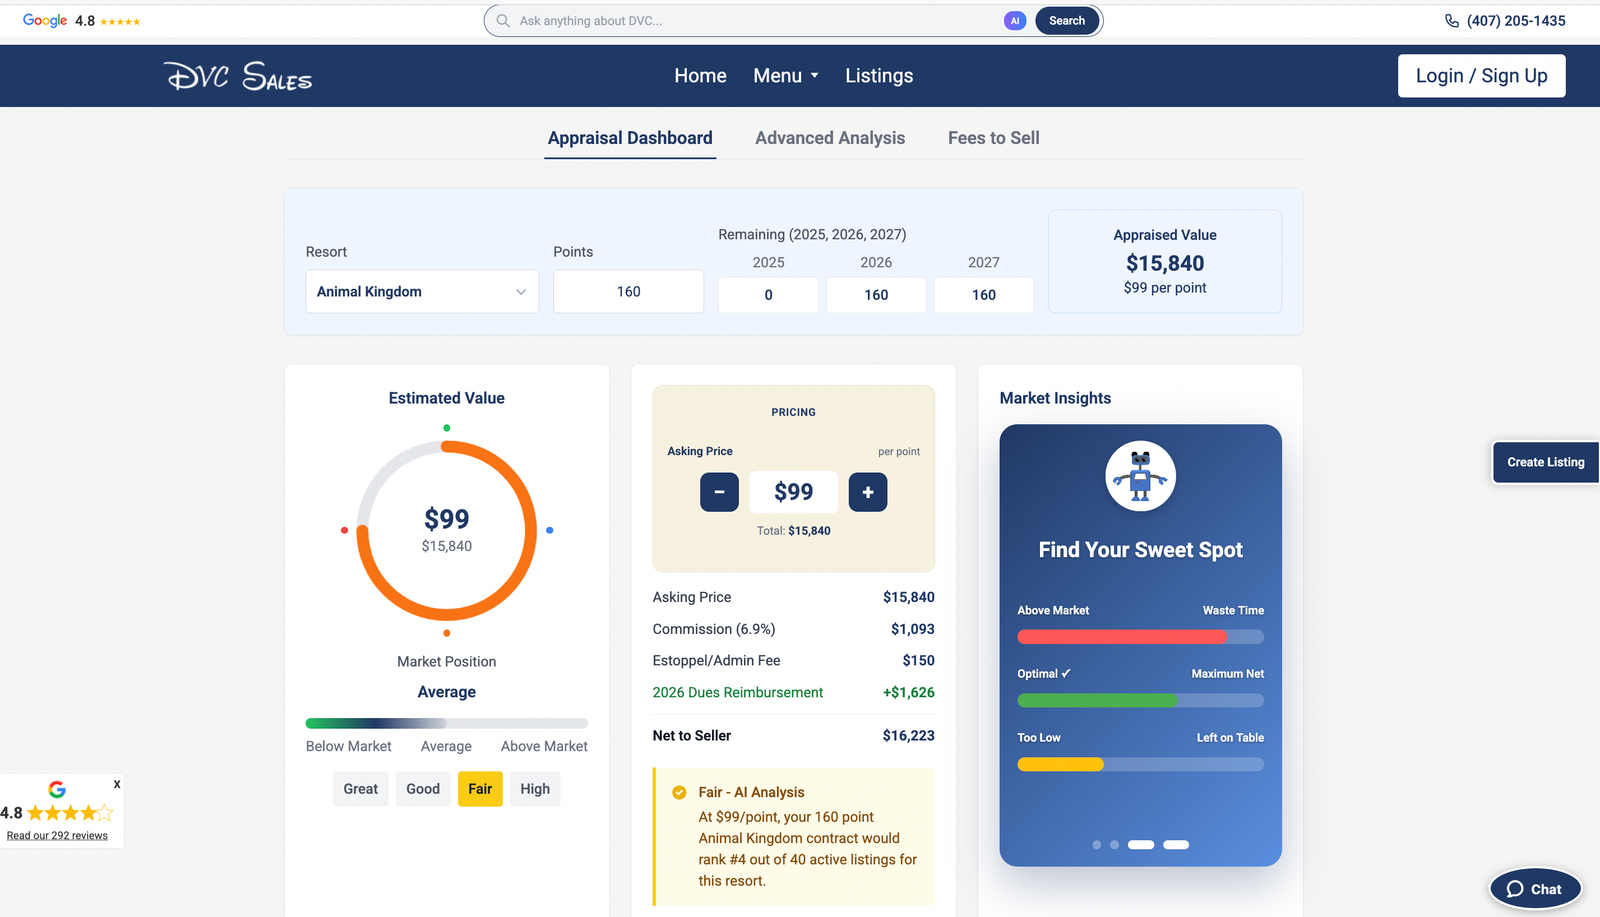Select first carousel dot in Market Insights
Screen dimensions: 1600x917
[1097, 845]
